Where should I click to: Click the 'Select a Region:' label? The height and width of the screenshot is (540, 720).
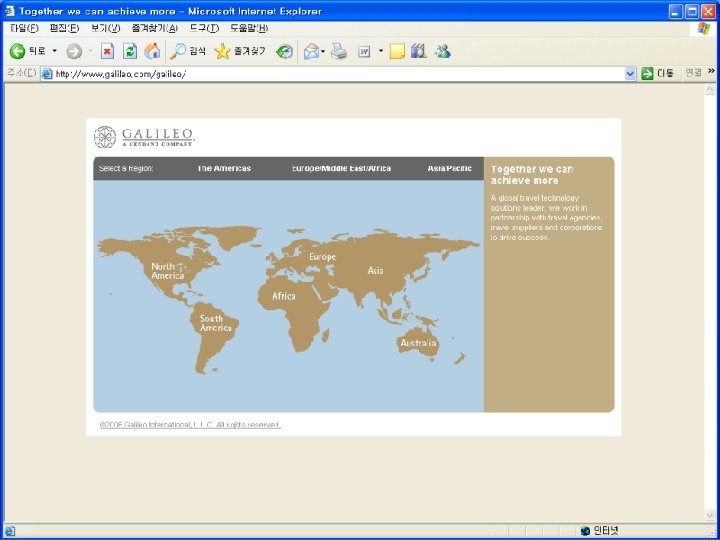pyautogui.click(x=126, y=169)
